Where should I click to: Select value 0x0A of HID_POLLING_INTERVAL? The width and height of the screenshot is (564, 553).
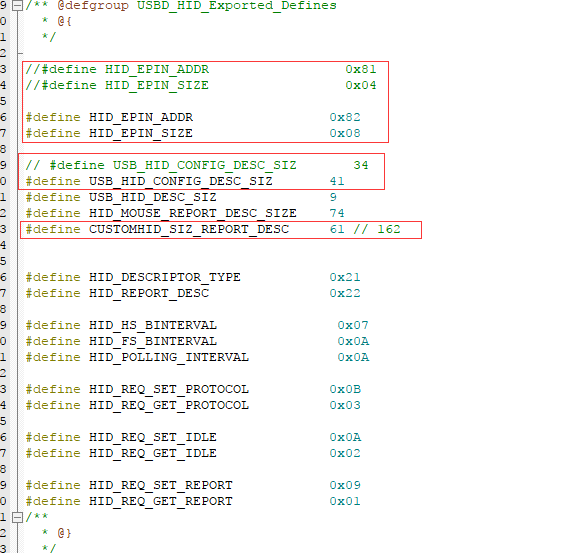tap(353, 357)
